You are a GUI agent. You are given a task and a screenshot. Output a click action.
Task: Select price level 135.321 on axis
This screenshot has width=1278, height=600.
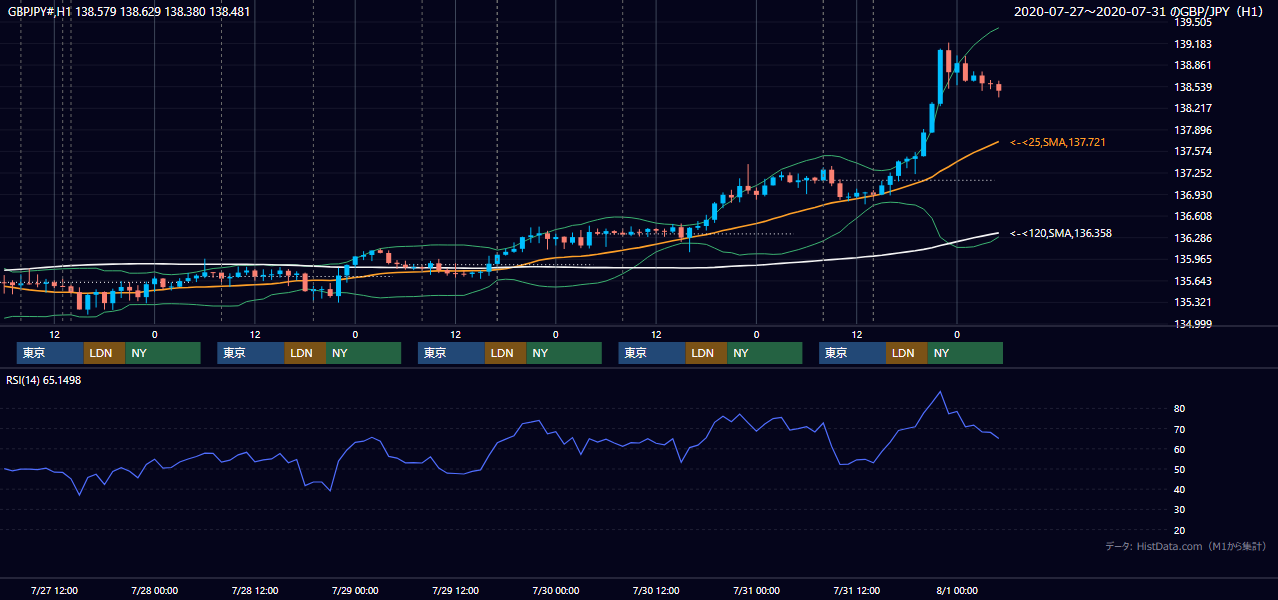pos(1193,302)
